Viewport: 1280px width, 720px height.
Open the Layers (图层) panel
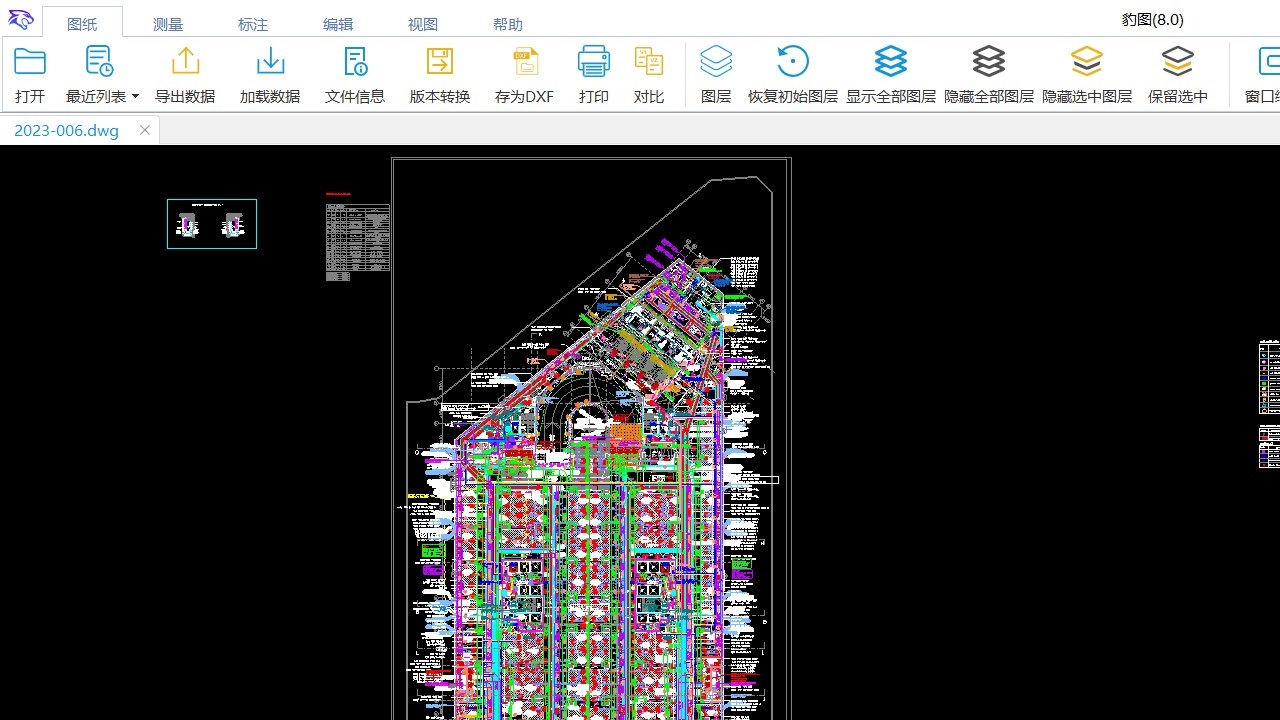716,62
